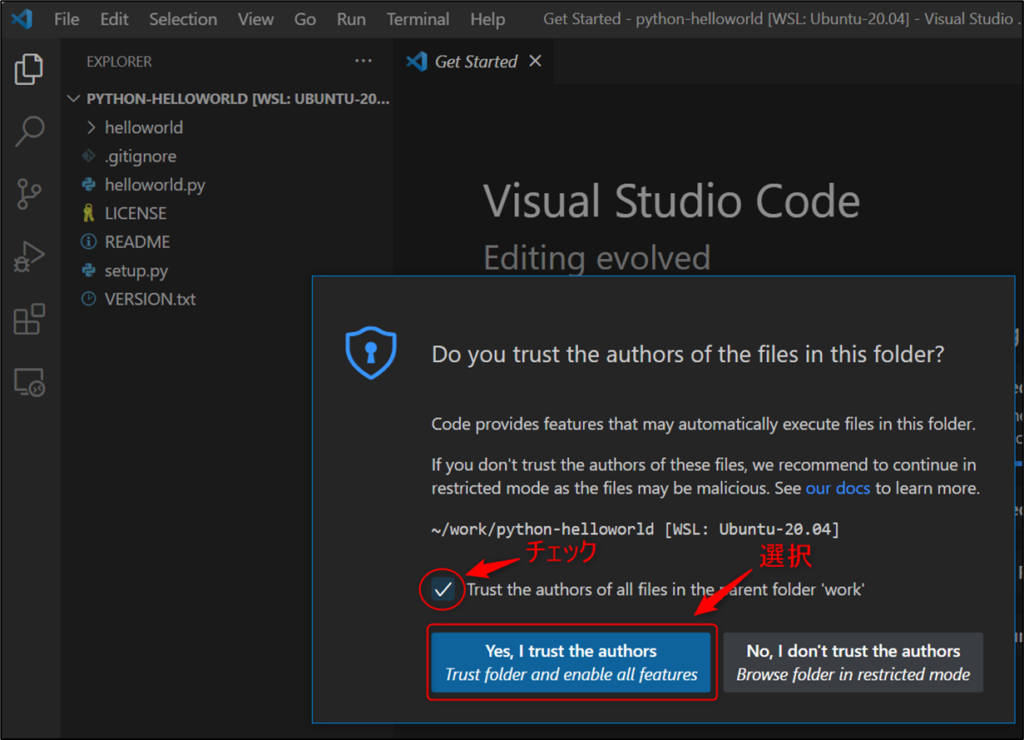Image resolution: width=1024 pixels, height=740 pixels.
Task: Click No, I don't trust the authors
Action: [853, 662]
